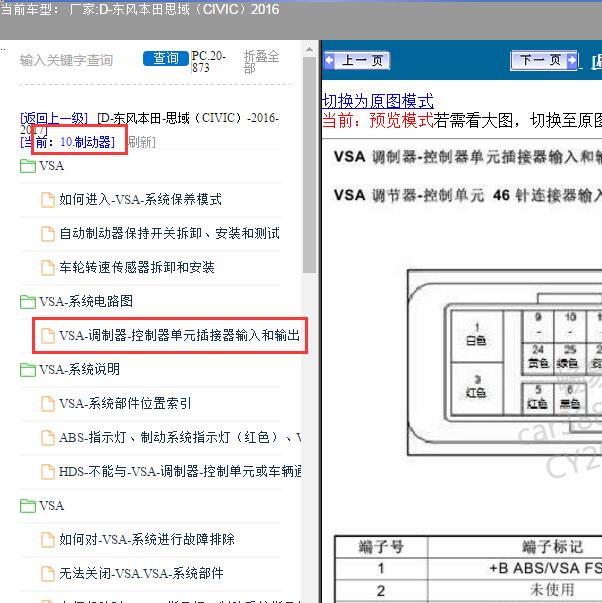Click terminal row 1 in table
Viewport: 602px width, 603px height.
point(468,568)
